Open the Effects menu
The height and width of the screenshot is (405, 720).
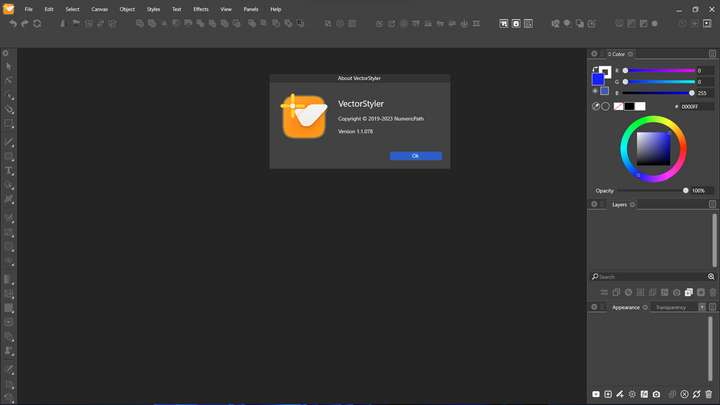pyautogui.click(x=201, y=9)
